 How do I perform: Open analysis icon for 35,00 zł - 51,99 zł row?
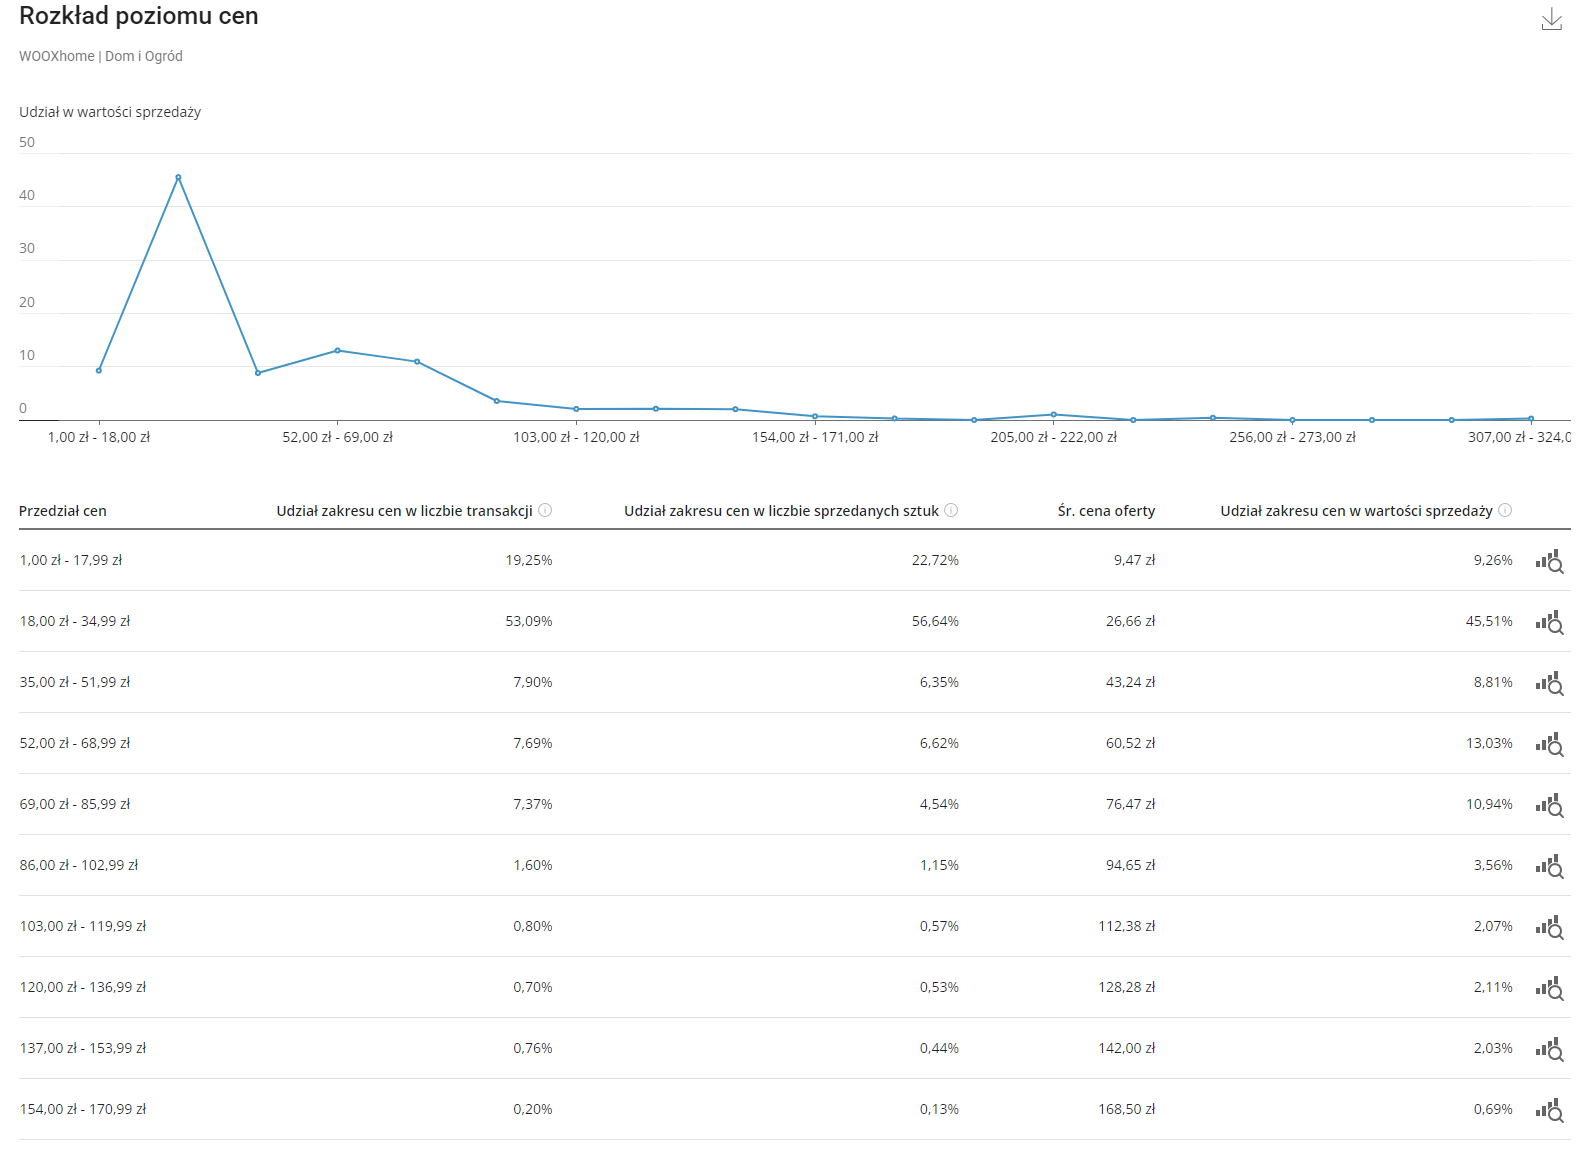[1550, 683]
